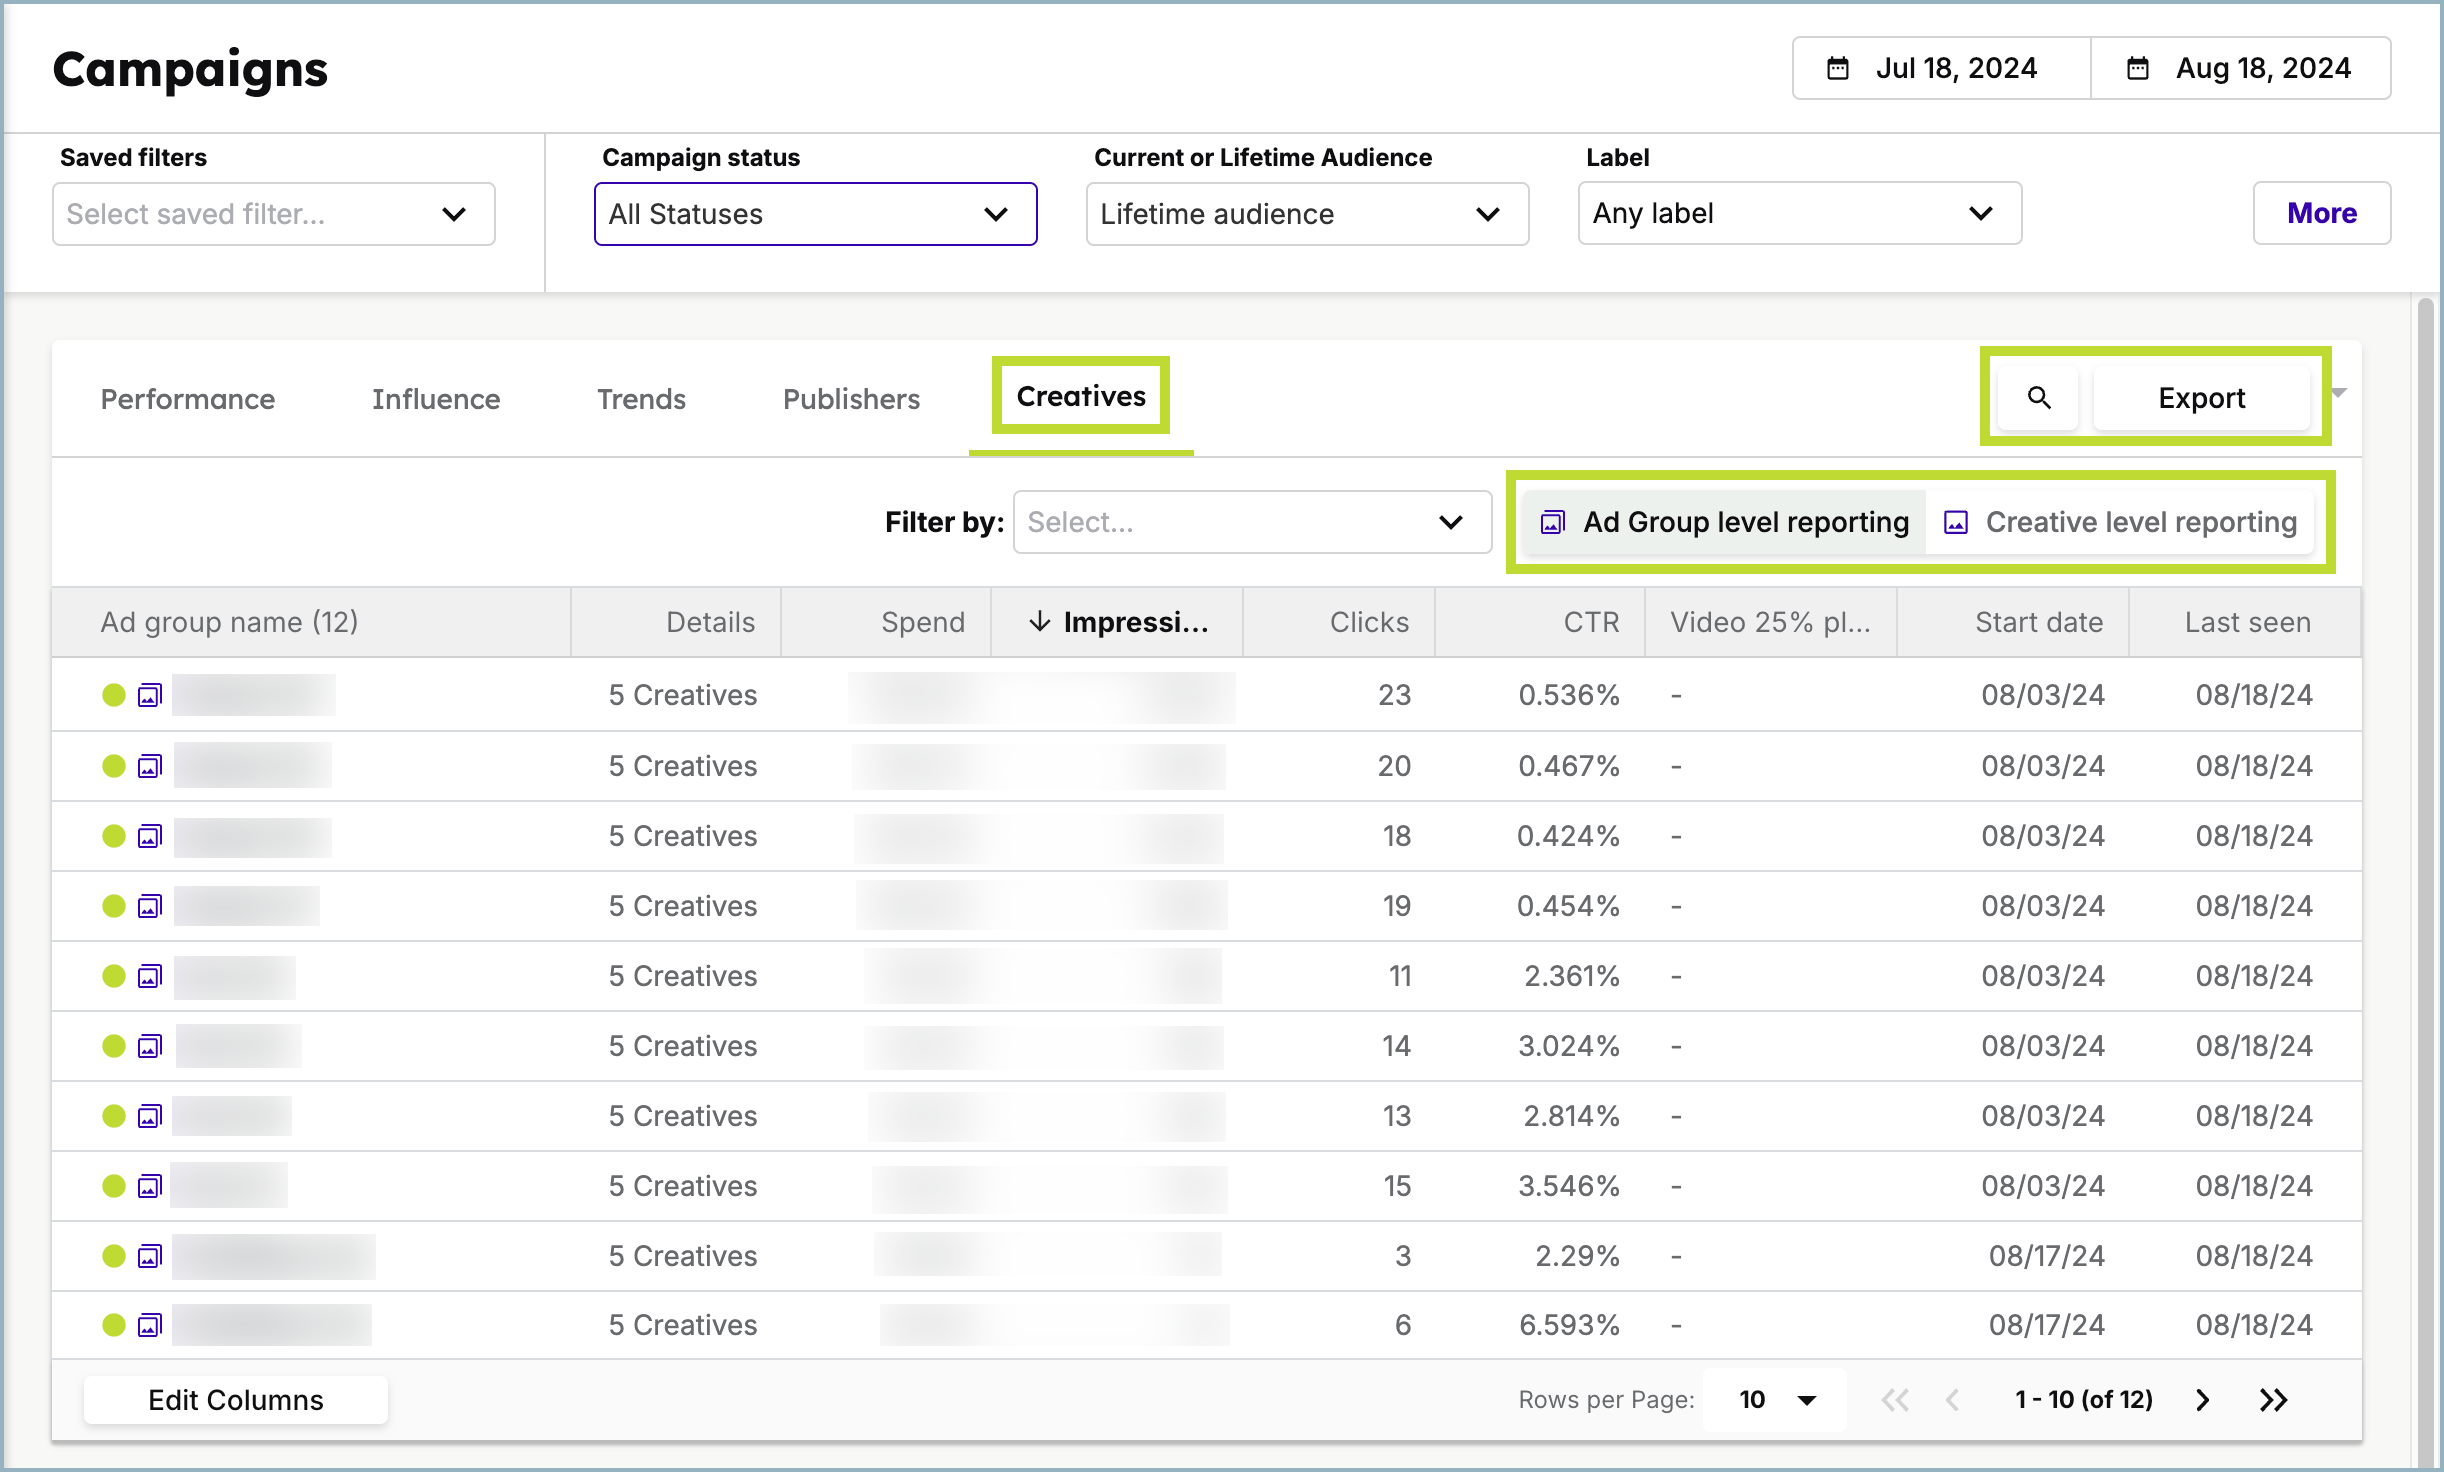Open the Filter by select dropdown

point(1252,522)
